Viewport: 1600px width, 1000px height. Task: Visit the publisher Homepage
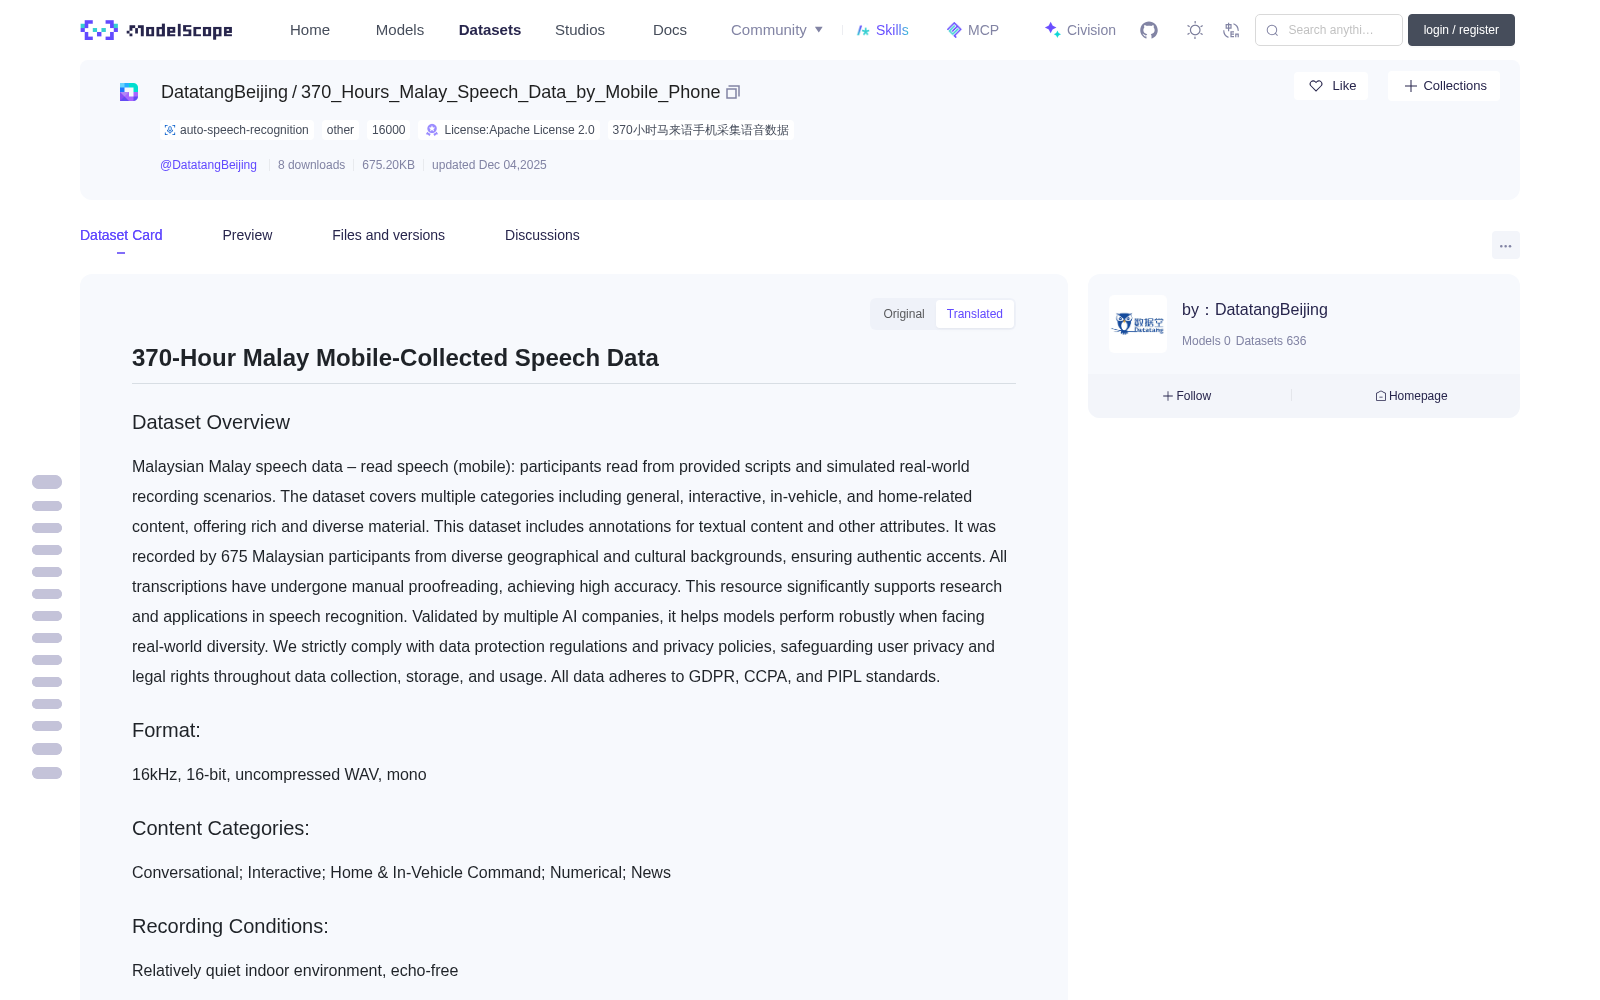(x=1411, y=396)
